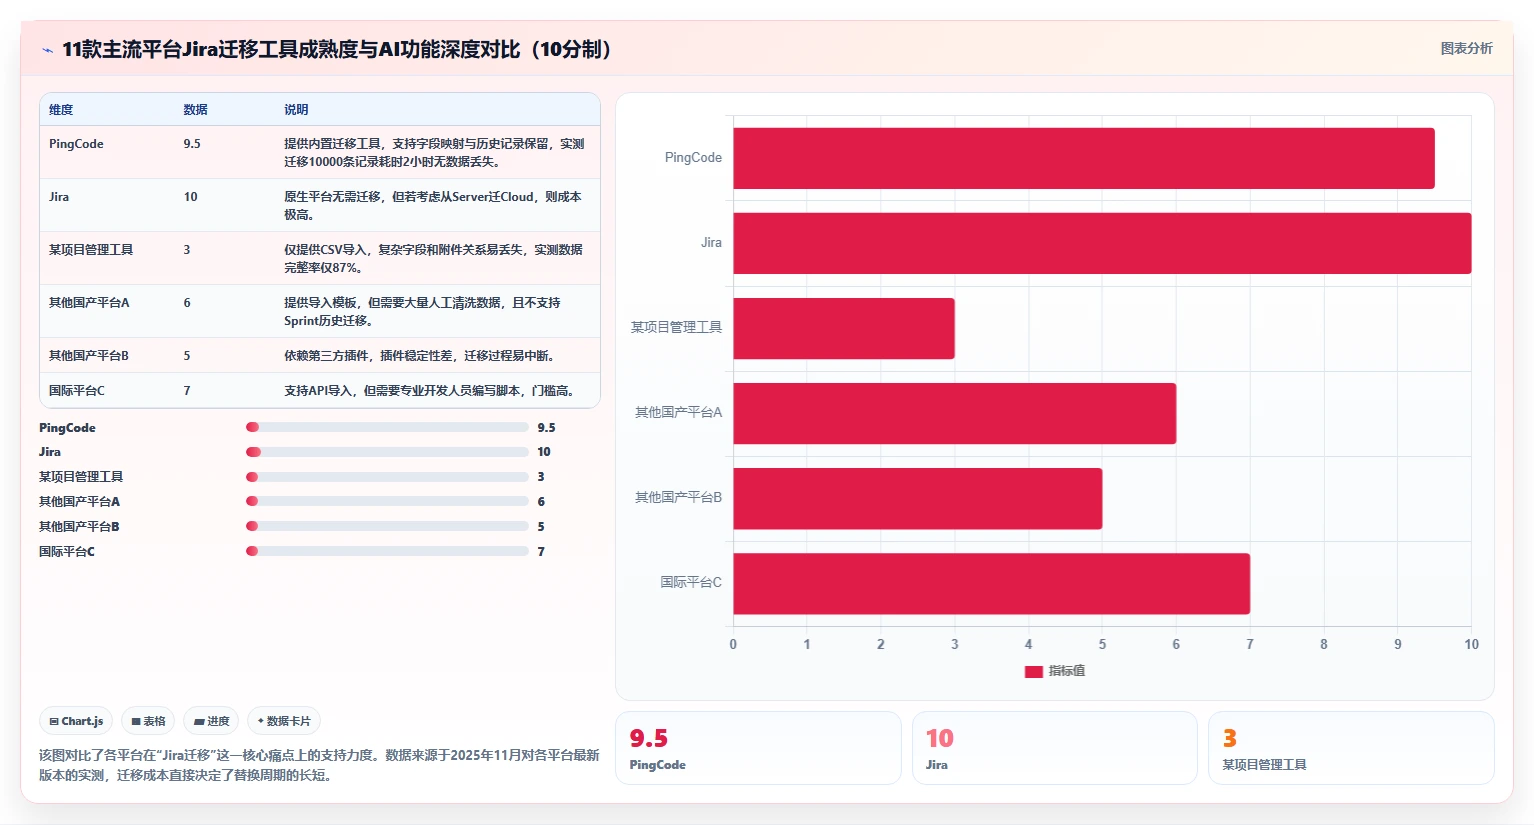The height and width of the screenshot is (825, 1534).
Task: Click the description starting 依赖第三方插件
Action: click(x=419, y=356)
